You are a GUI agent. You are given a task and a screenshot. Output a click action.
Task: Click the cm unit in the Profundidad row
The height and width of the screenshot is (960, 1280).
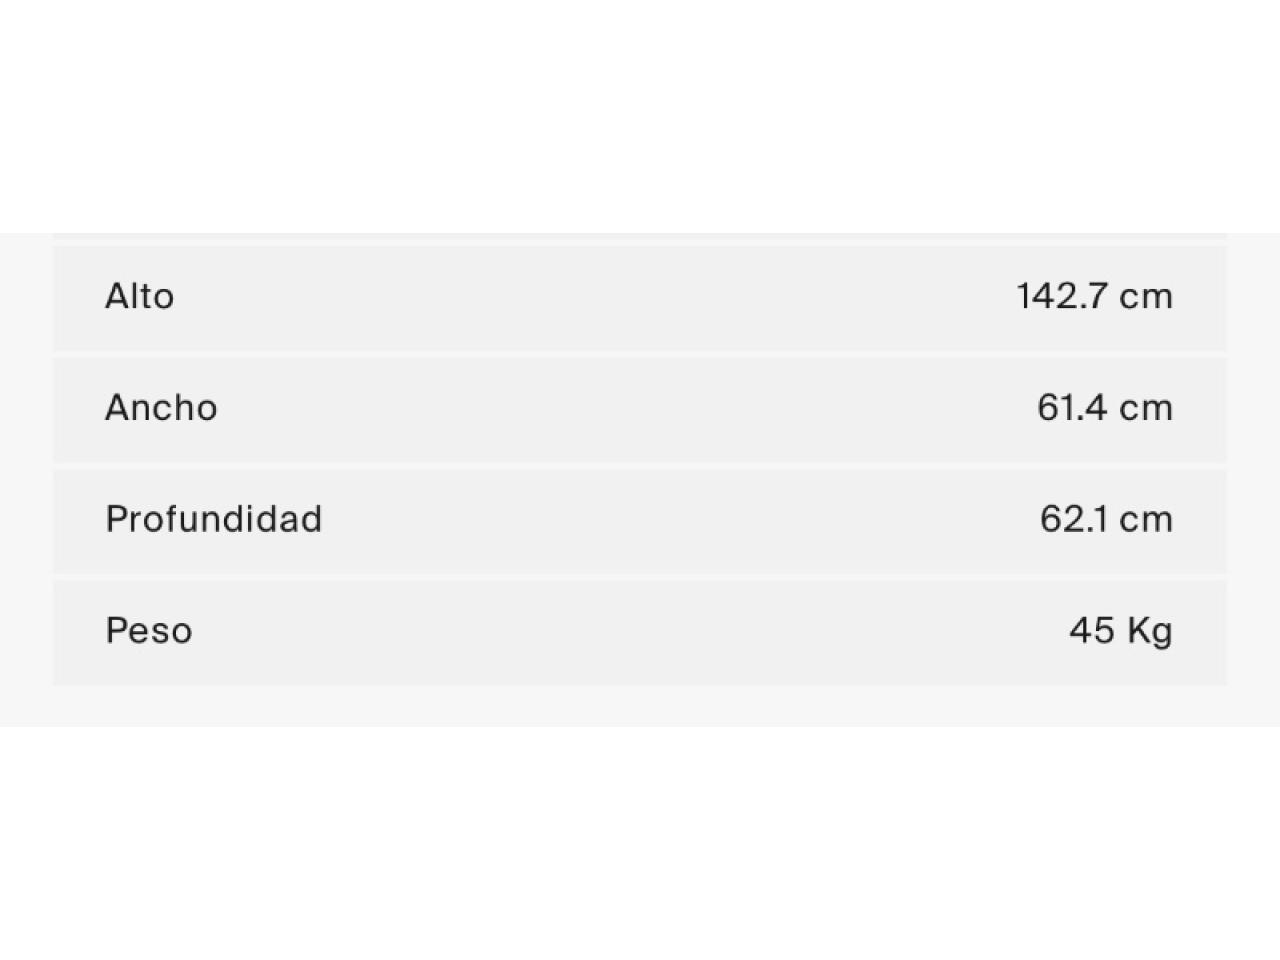pyautogui.click(x=1146, y=520)
